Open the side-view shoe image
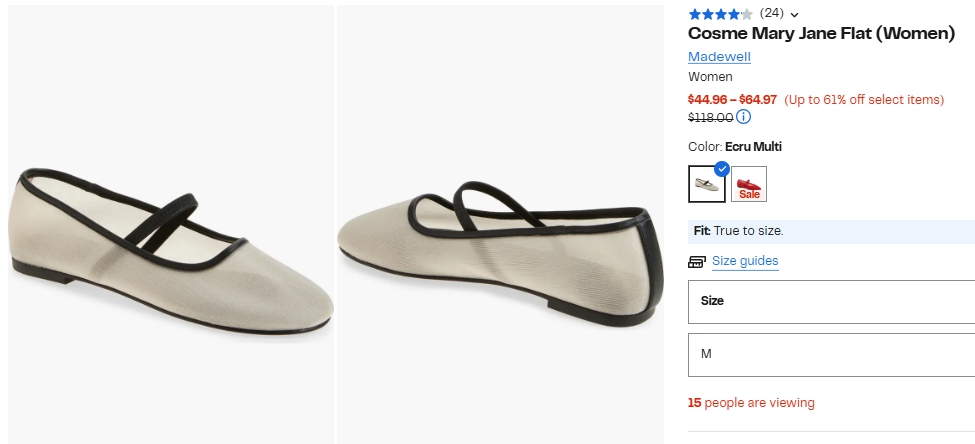This screenshot has width=975, height=444. (169, 224)
